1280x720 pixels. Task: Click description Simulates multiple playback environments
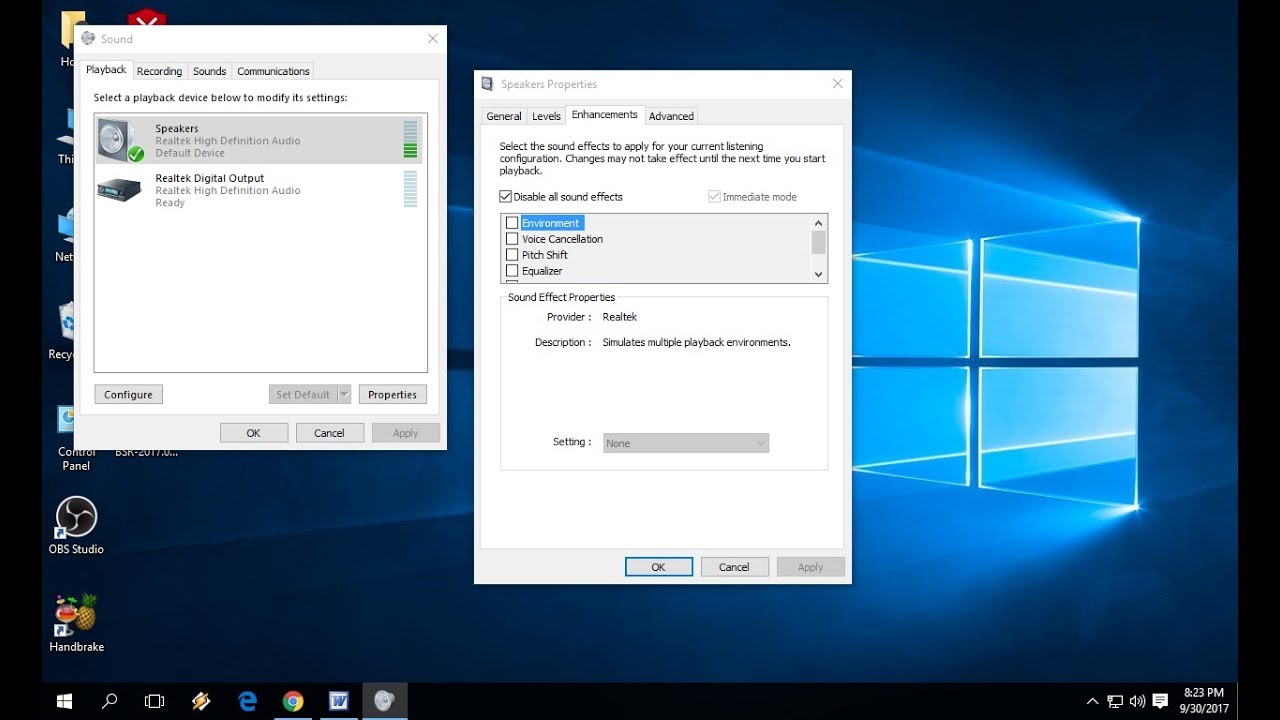click(697, 342)
